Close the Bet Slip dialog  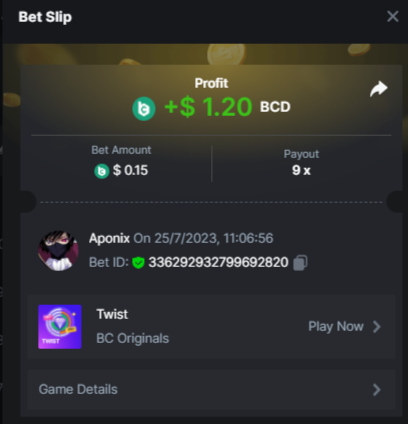(393, 16)
